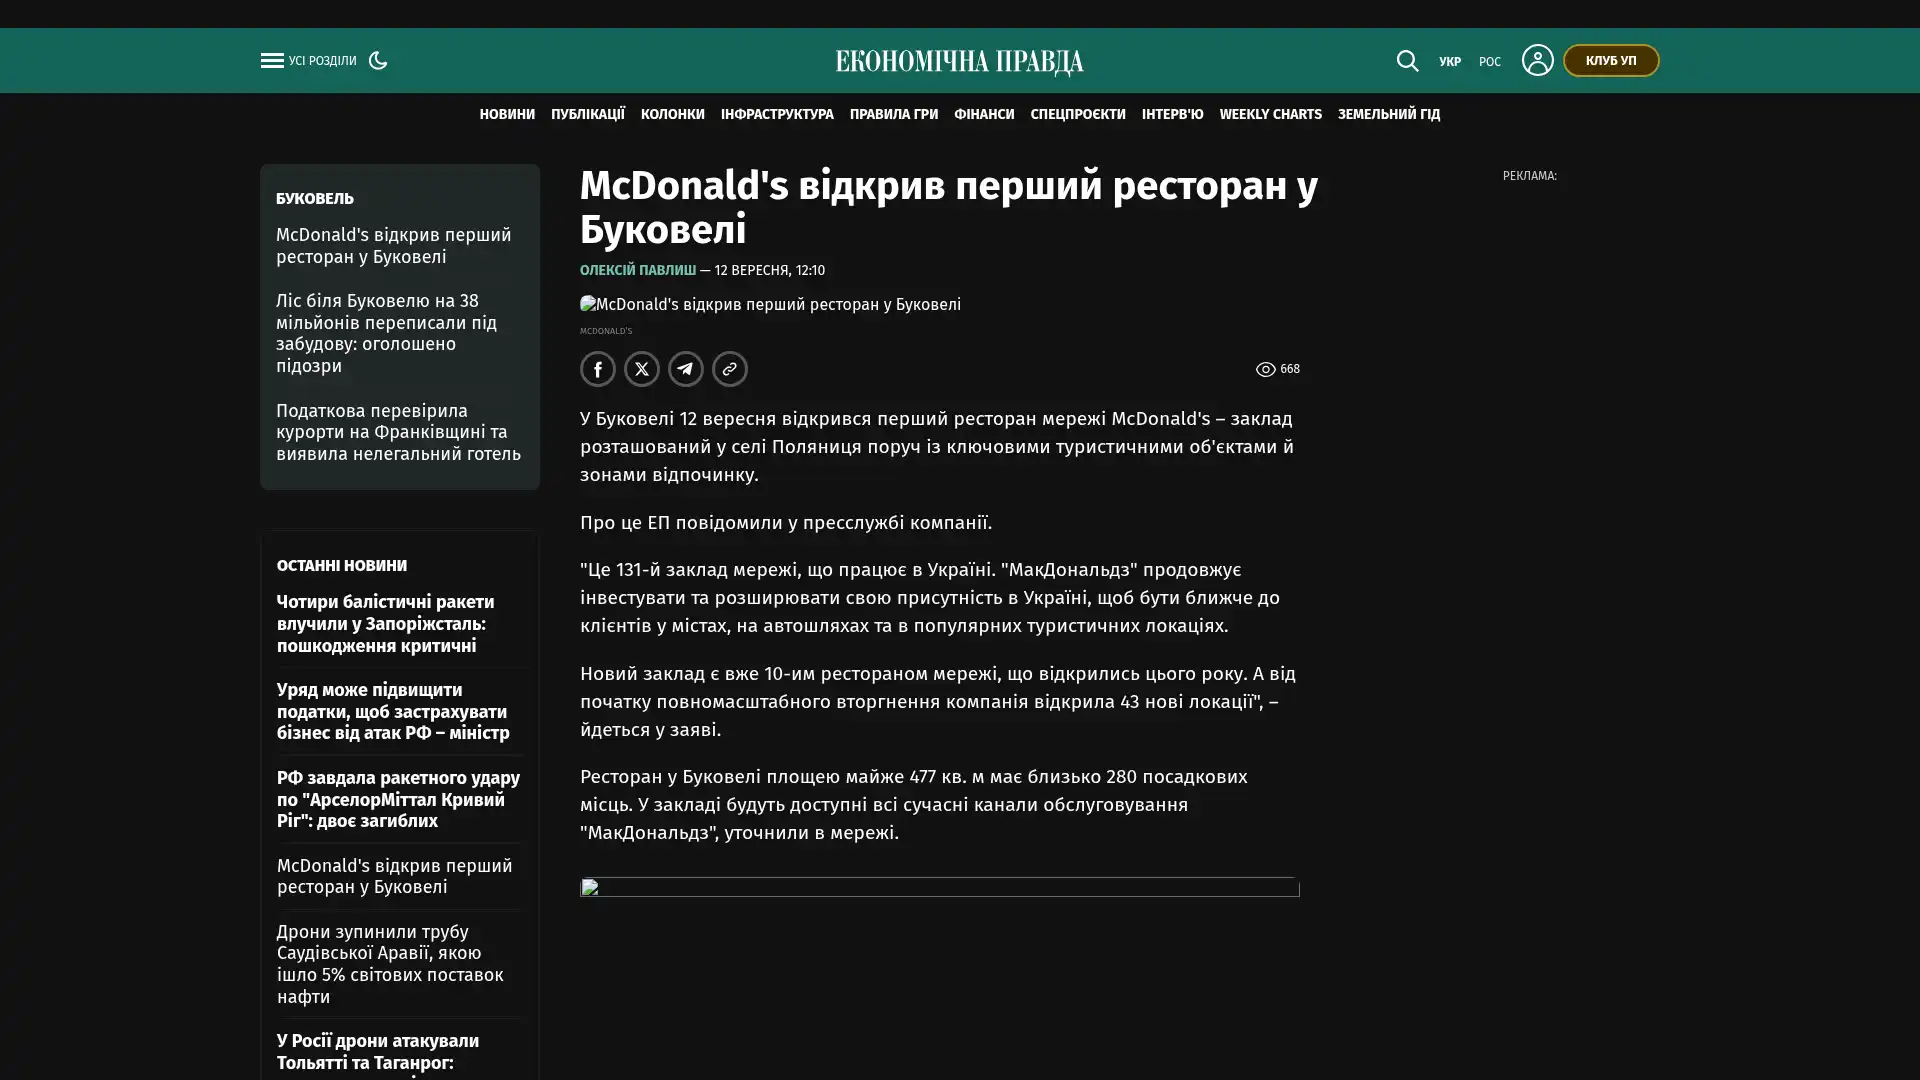Screen dimensions: 1920x1080
Task: Open the user account profile icon
Action: (1537, 60)
